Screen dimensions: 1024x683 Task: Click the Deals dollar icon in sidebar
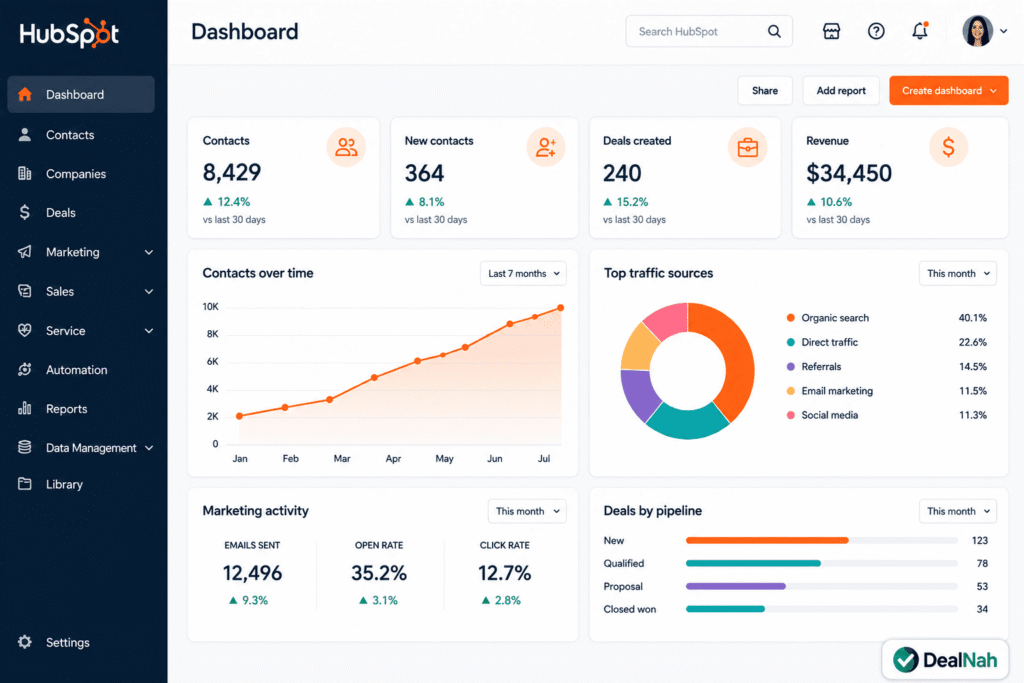pyautogui.click(x=25, y=212)
